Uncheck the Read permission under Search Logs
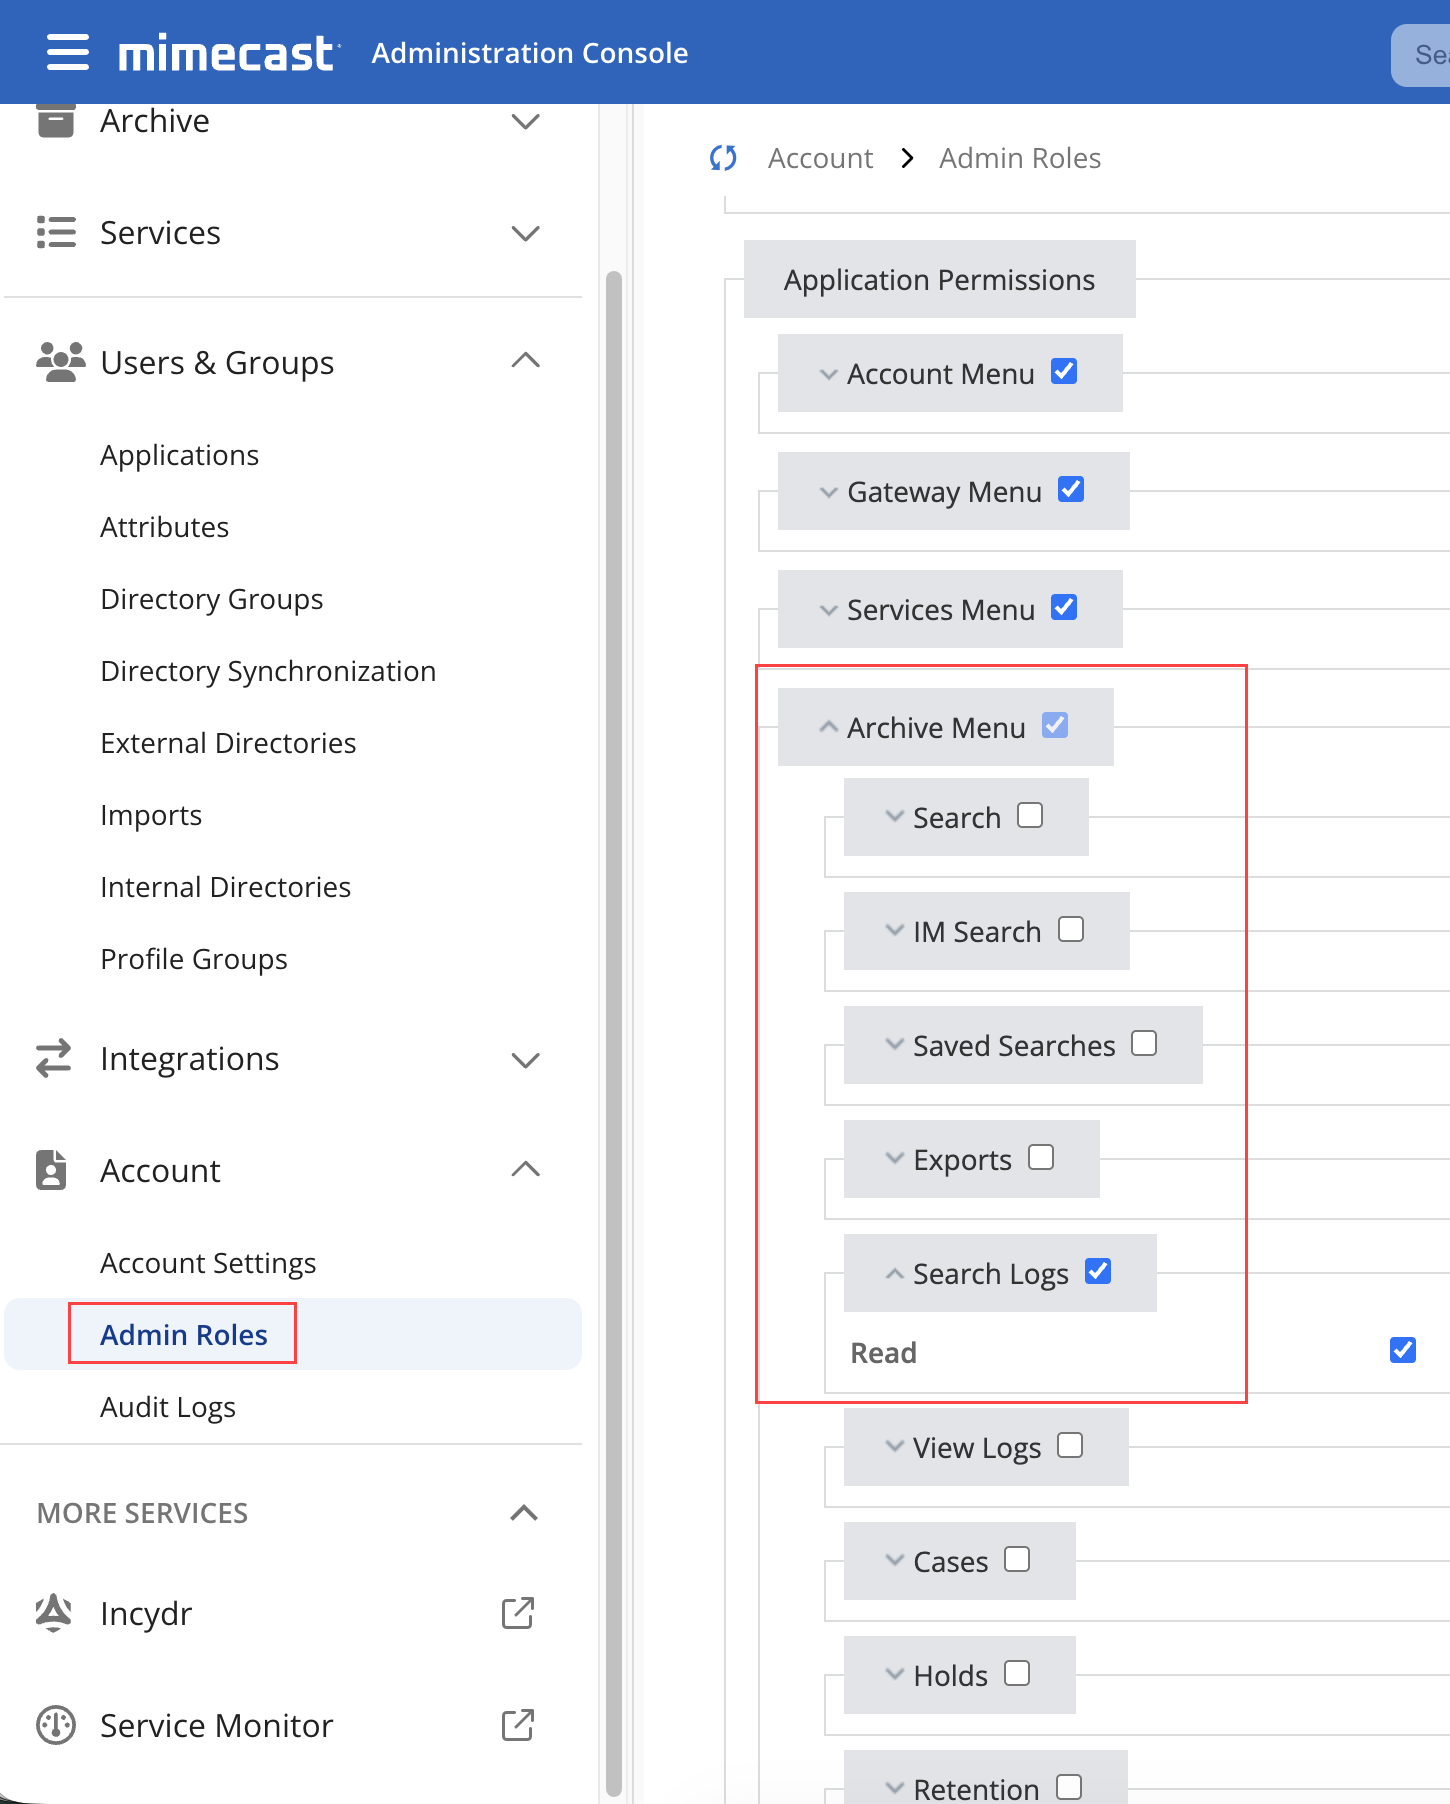The image size is (1450, 1804). (1402, 1350)
